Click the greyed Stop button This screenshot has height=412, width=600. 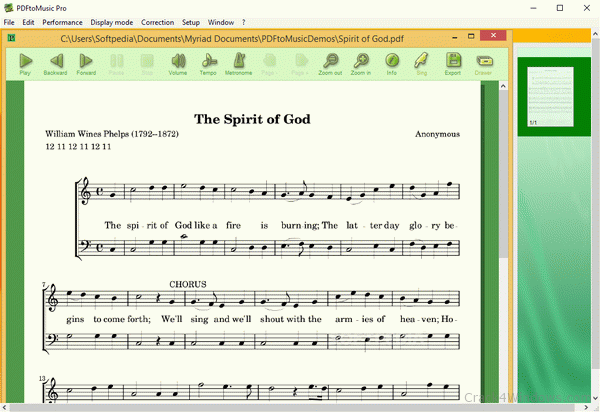click(x=147, y=63)
